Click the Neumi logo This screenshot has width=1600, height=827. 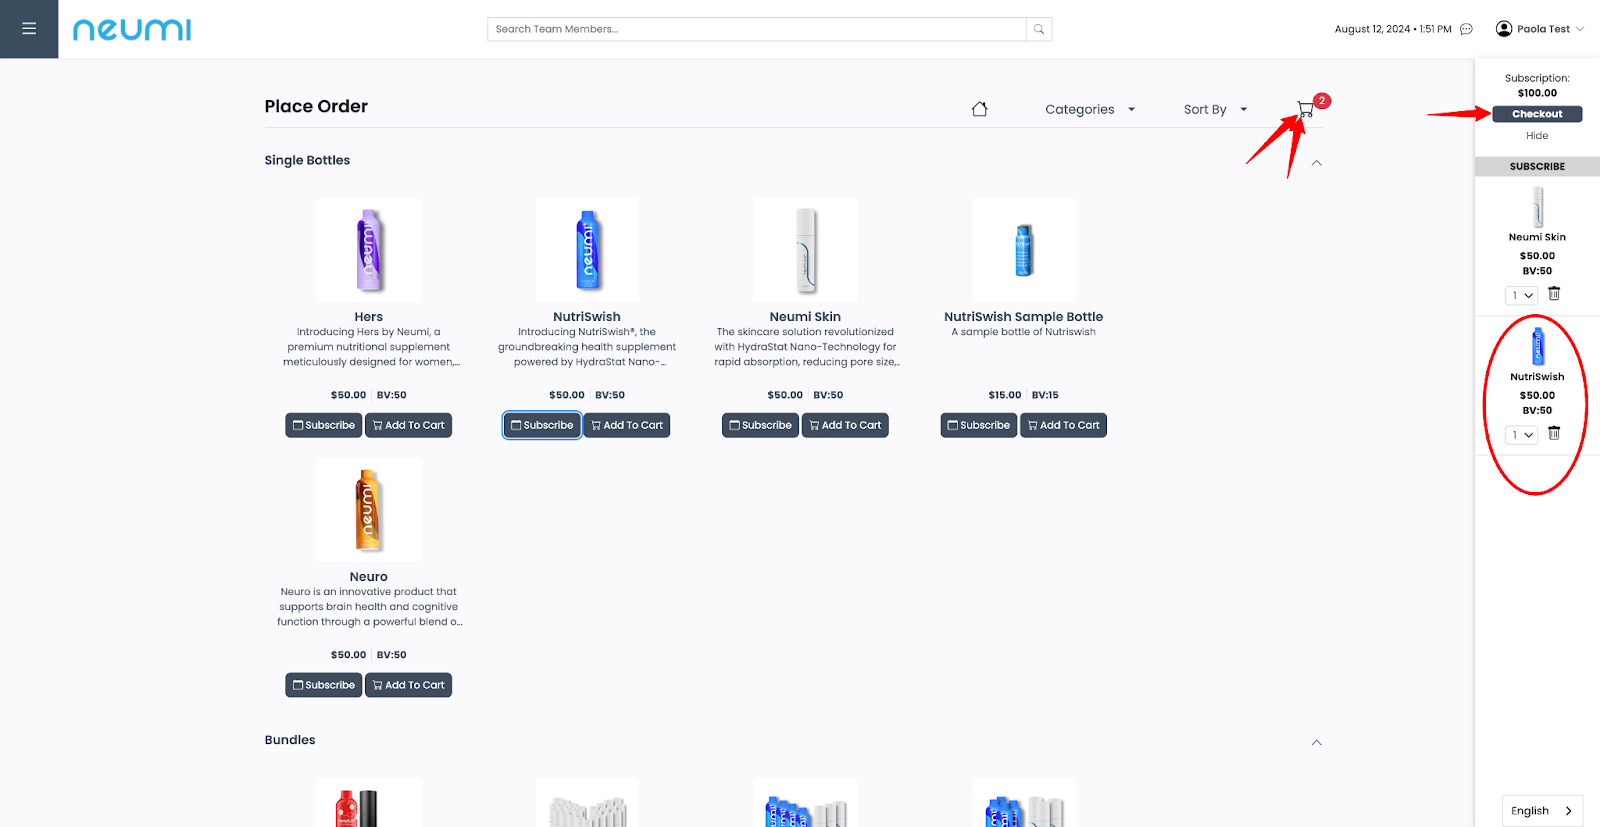coord(132,30)
